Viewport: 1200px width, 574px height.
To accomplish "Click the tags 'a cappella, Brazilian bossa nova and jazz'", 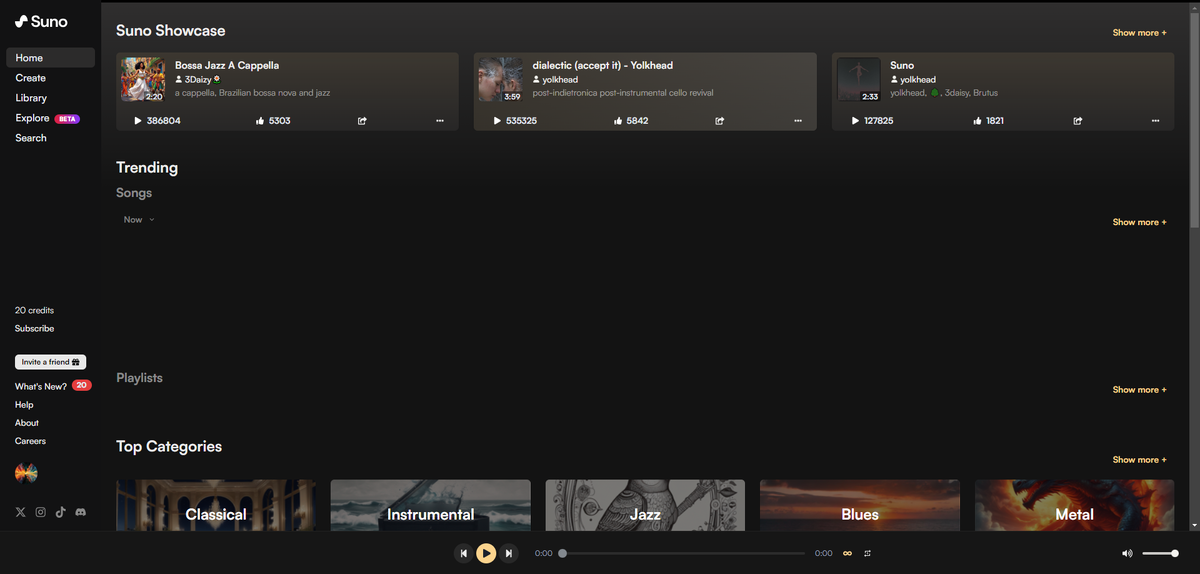I will coord(252,93).
